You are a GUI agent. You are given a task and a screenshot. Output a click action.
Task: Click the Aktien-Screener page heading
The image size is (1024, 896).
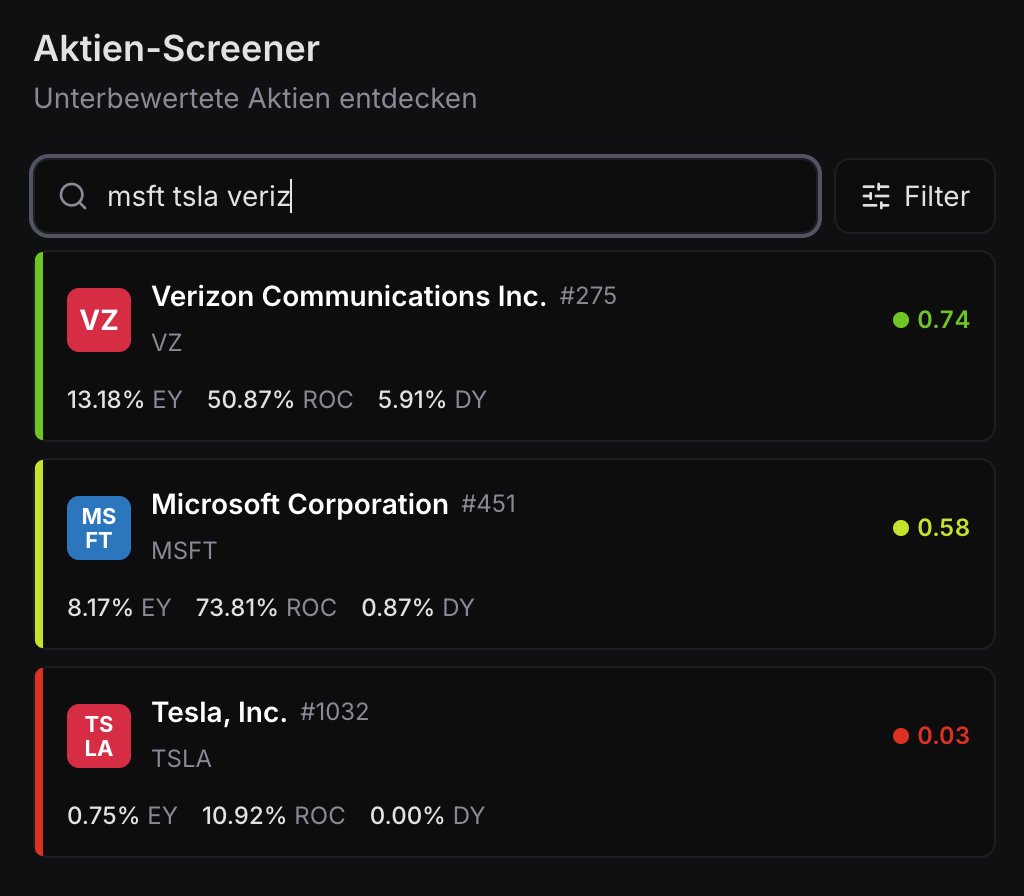[x=176, y=48]
